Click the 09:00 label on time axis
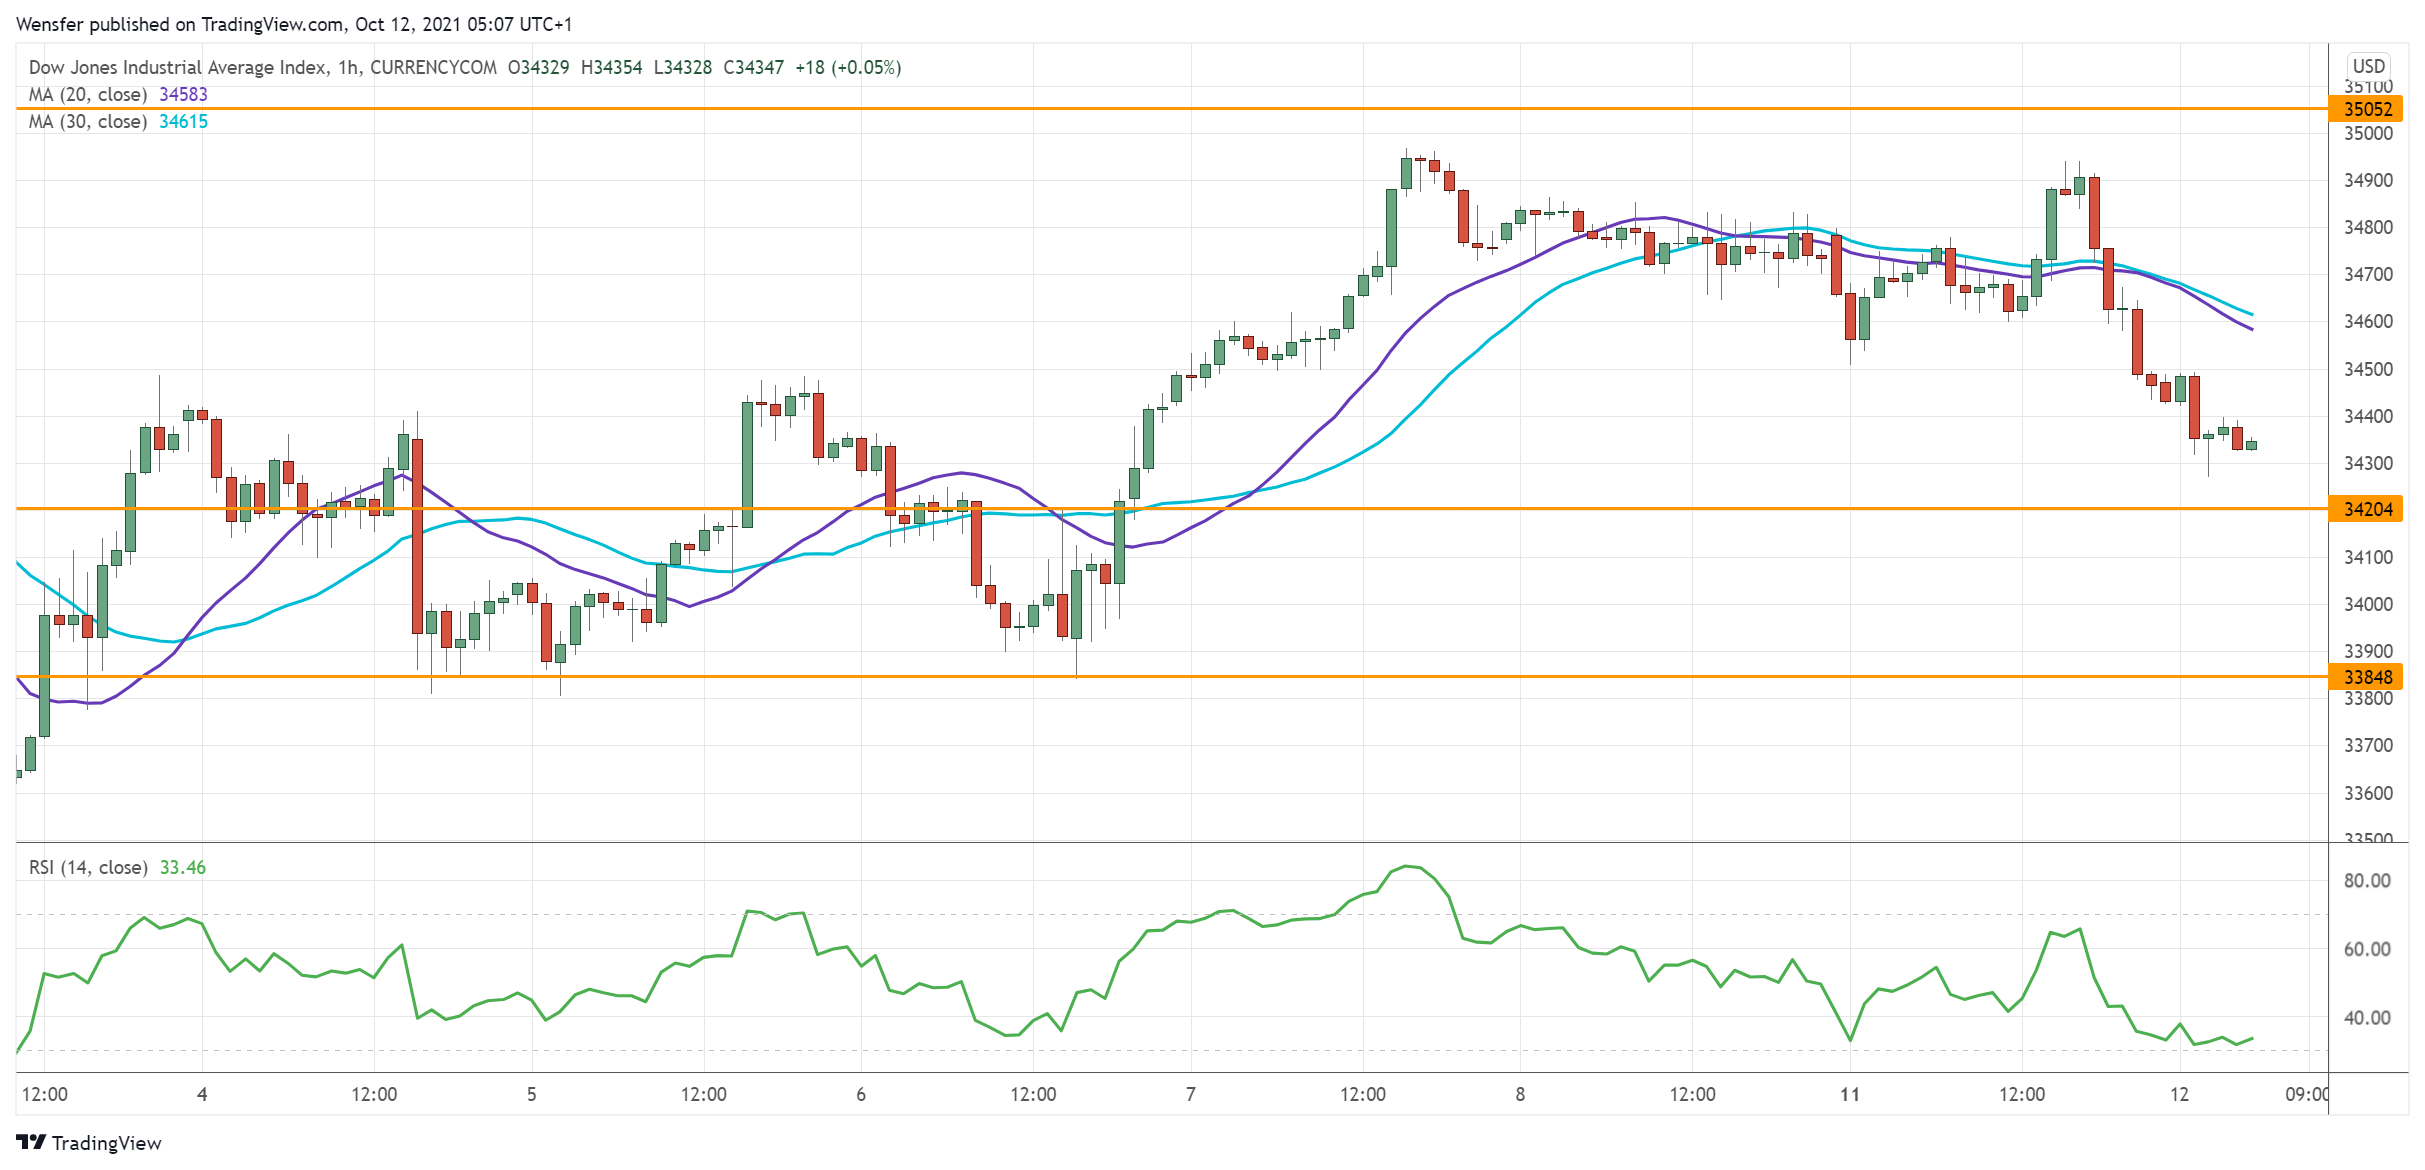Image resolution: width=2425 pixels, height=1170 pixels. point(2306,1094)
